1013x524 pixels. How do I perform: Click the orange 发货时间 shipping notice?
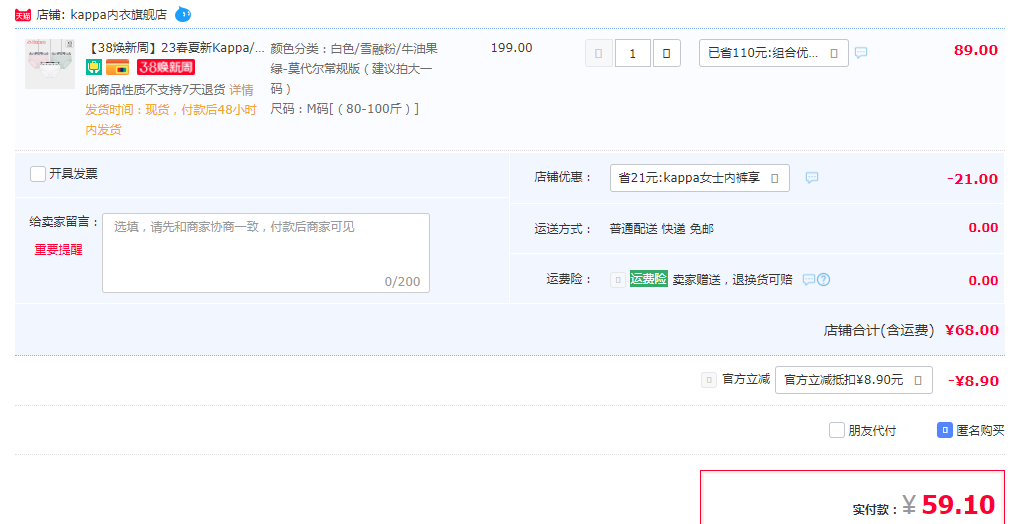click(171, 120)
